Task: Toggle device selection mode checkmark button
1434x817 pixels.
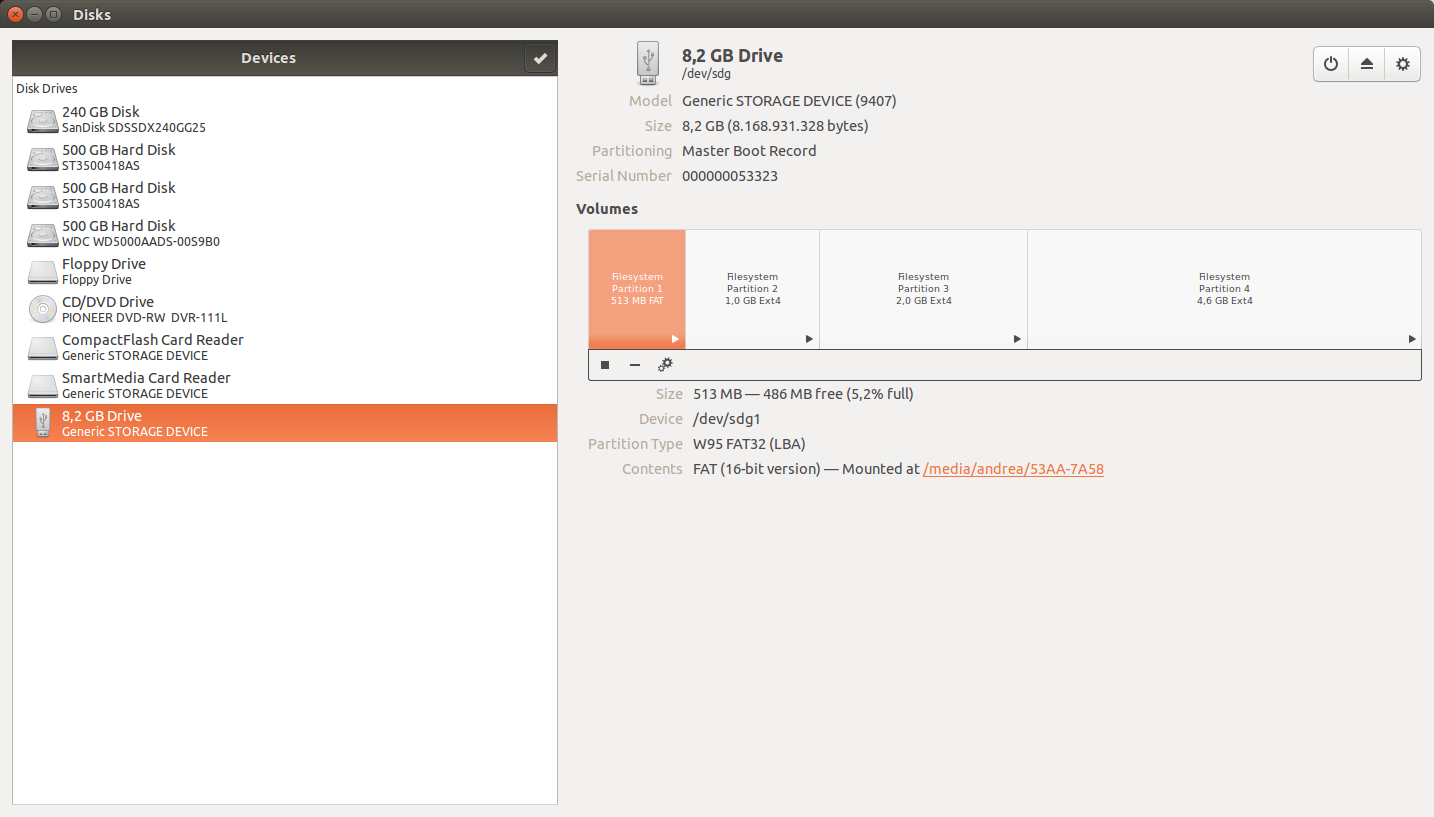Action: [540, 58]
